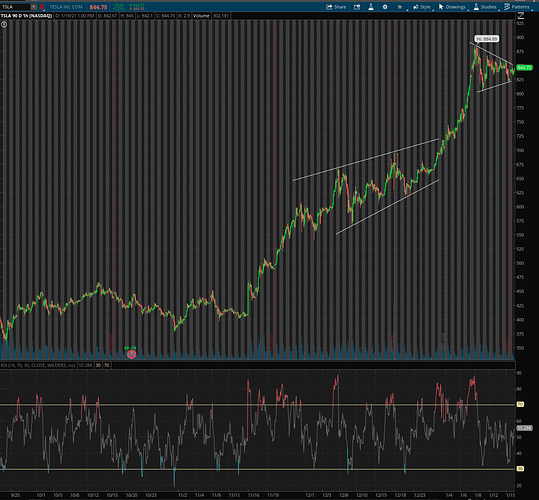
Task: Open the Studies menu
Action: (485, 7)
